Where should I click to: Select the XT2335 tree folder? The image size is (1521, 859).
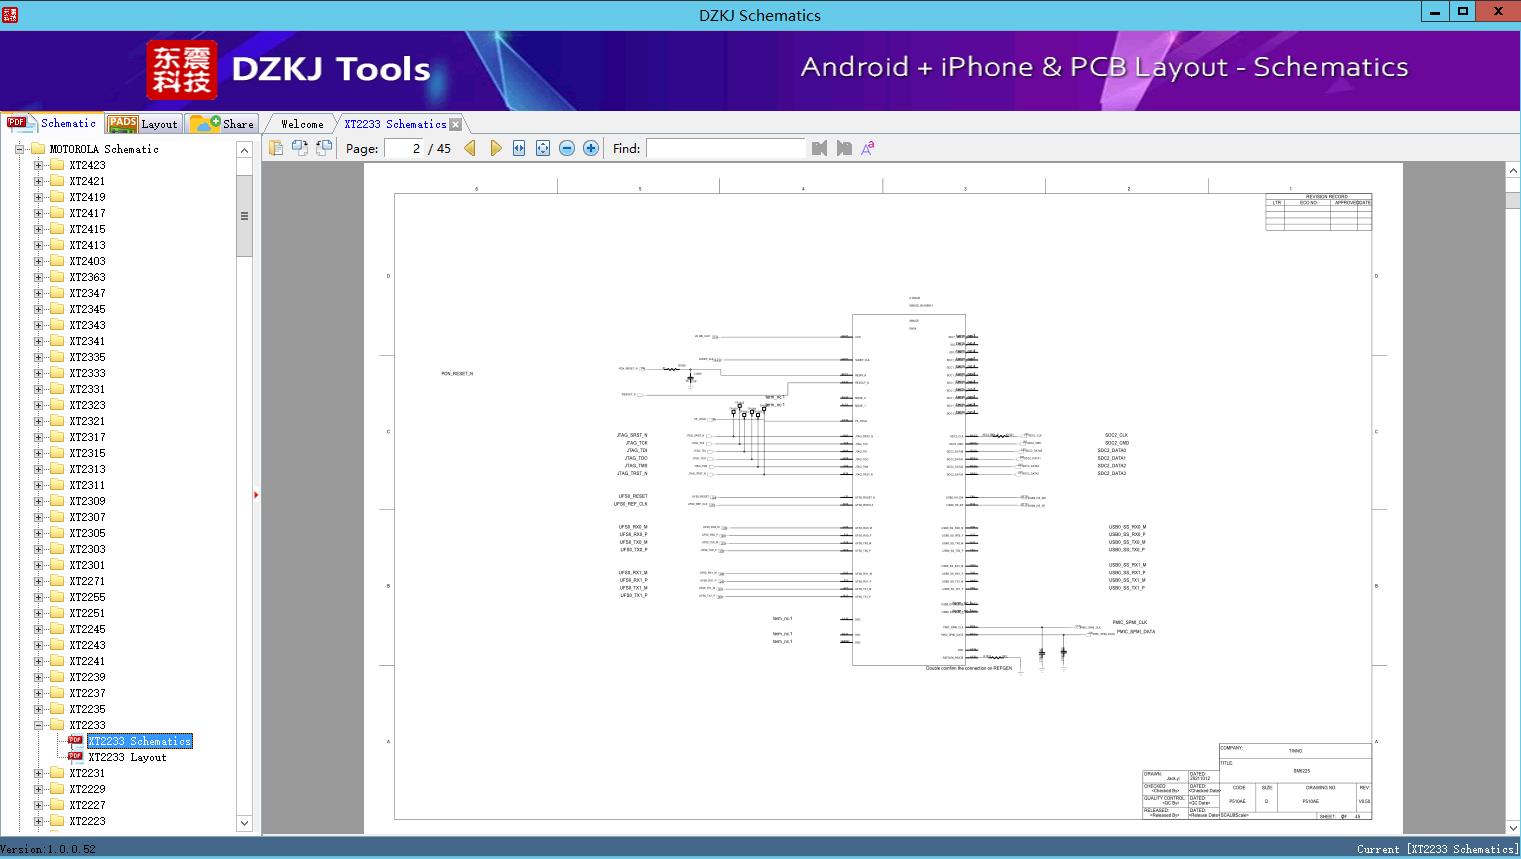click(87, 357)
